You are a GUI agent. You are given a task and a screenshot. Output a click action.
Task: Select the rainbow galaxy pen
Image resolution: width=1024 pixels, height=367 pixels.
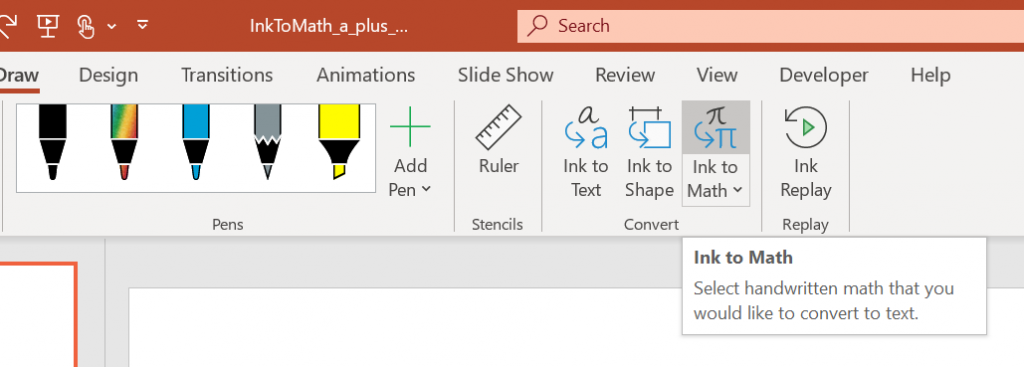tap(124, 142)
